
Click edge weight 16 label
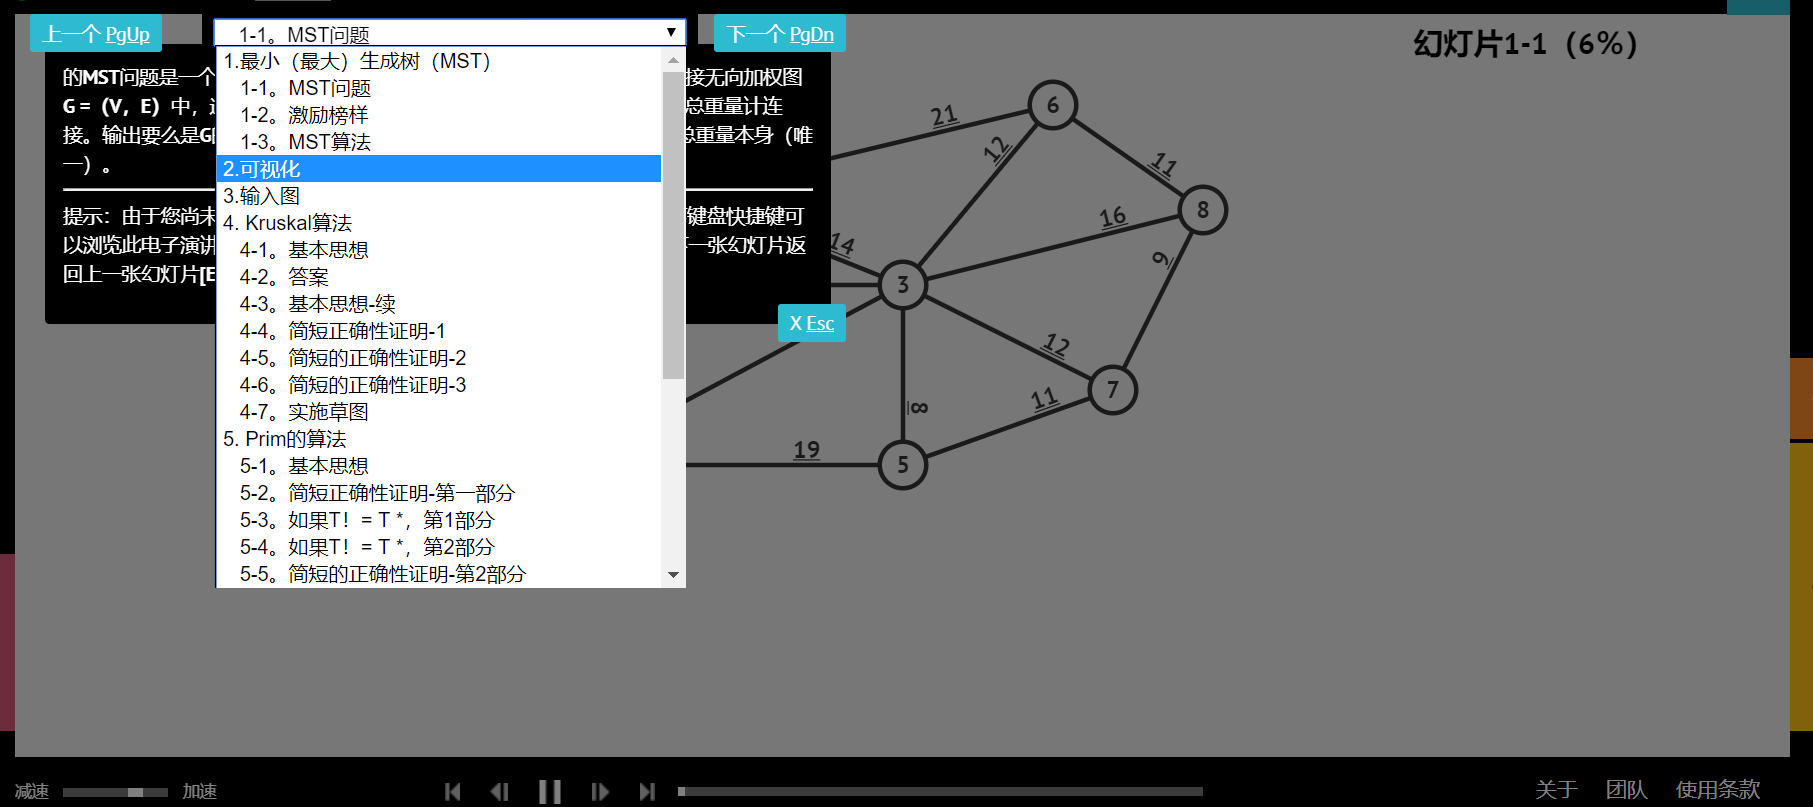pyautogui.click(x=1113, y=216)
